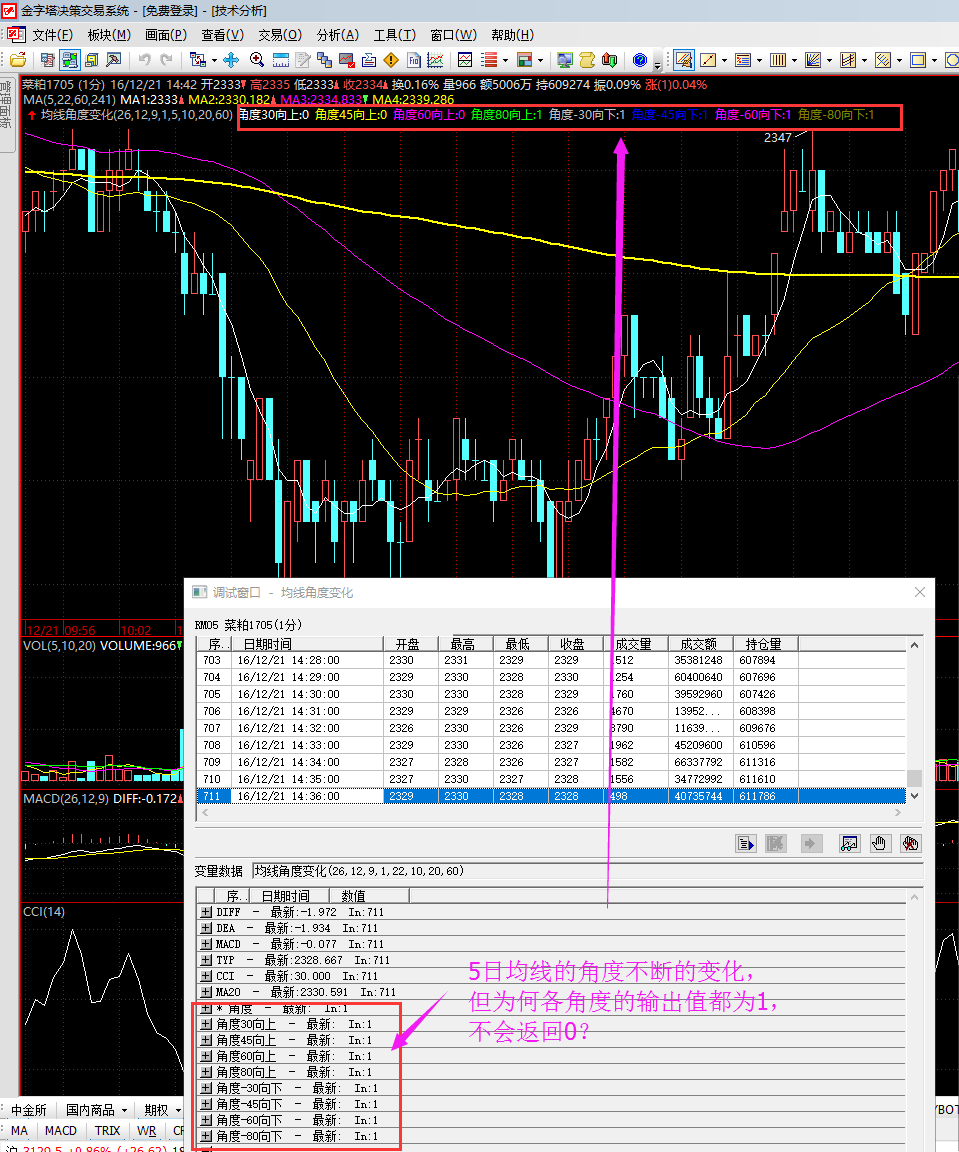This screenshot has height=1152, width=959.
Task: Click the yellow scroll script icon
Action: point(587,60)
